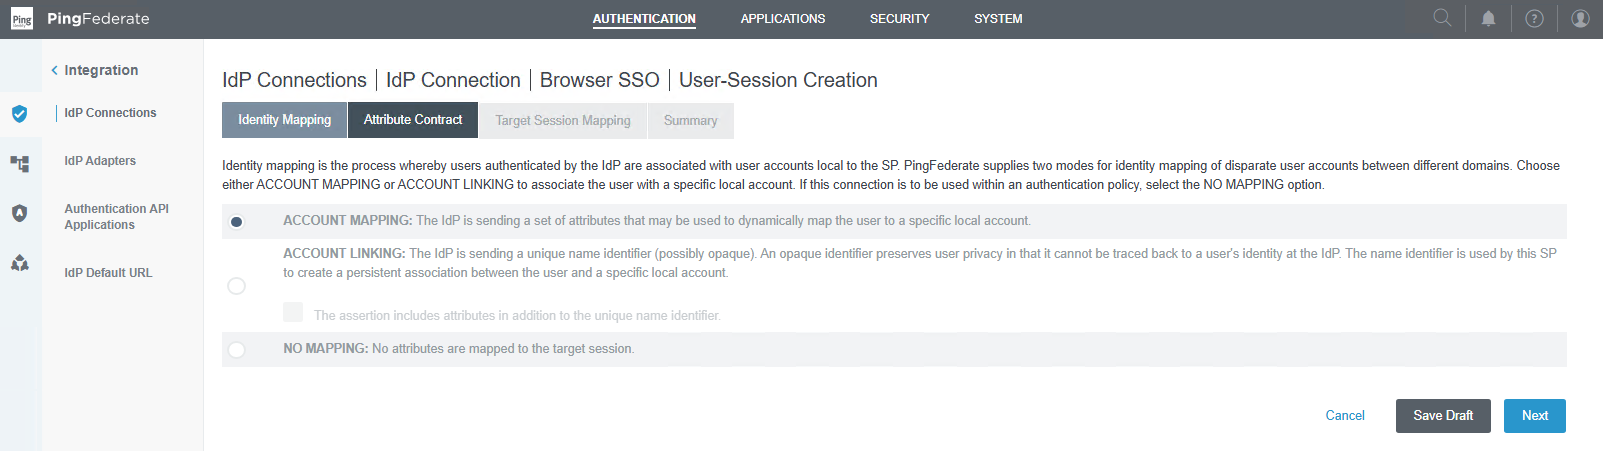
Task: Switch to the Attribute Contract tab
Action: [413, 120]
